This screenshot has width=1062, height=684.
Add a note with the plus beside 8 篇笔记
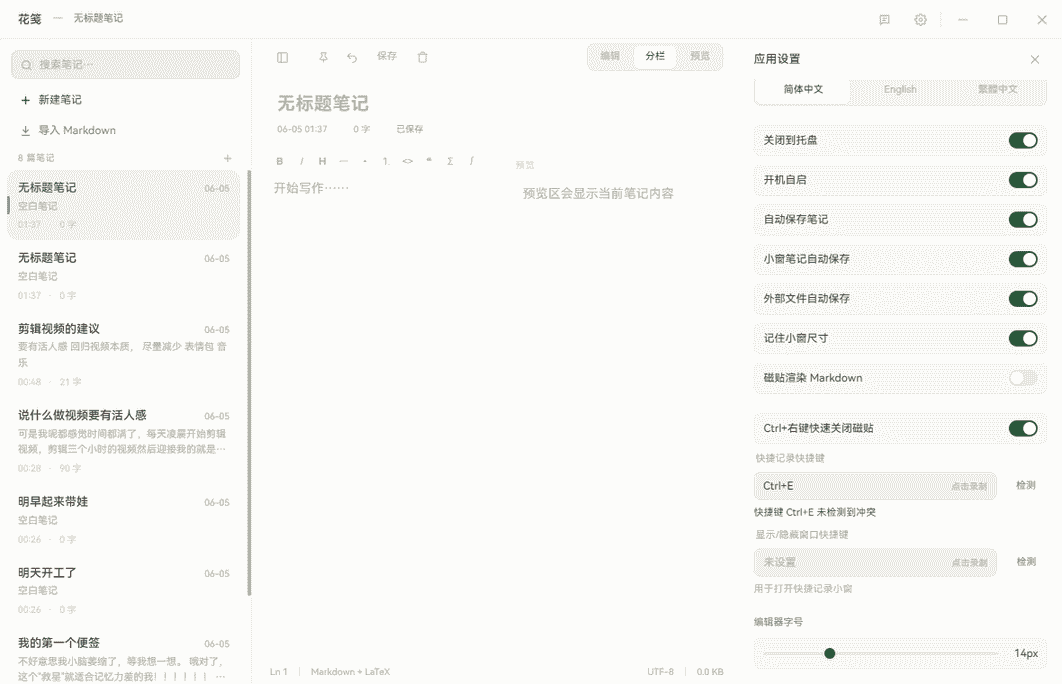pyautogui.click(x=228, y=158)
